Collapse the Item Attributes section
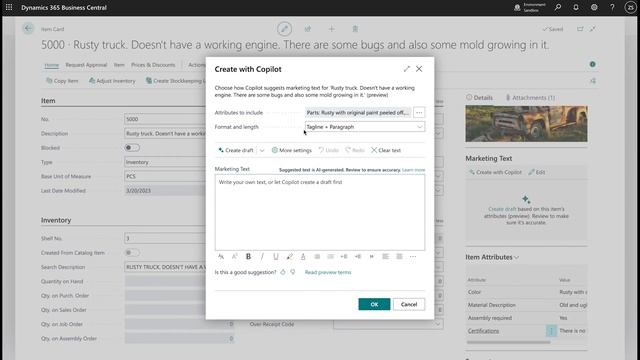The height and width of the screenshot is (360, 640). point(492,257)
